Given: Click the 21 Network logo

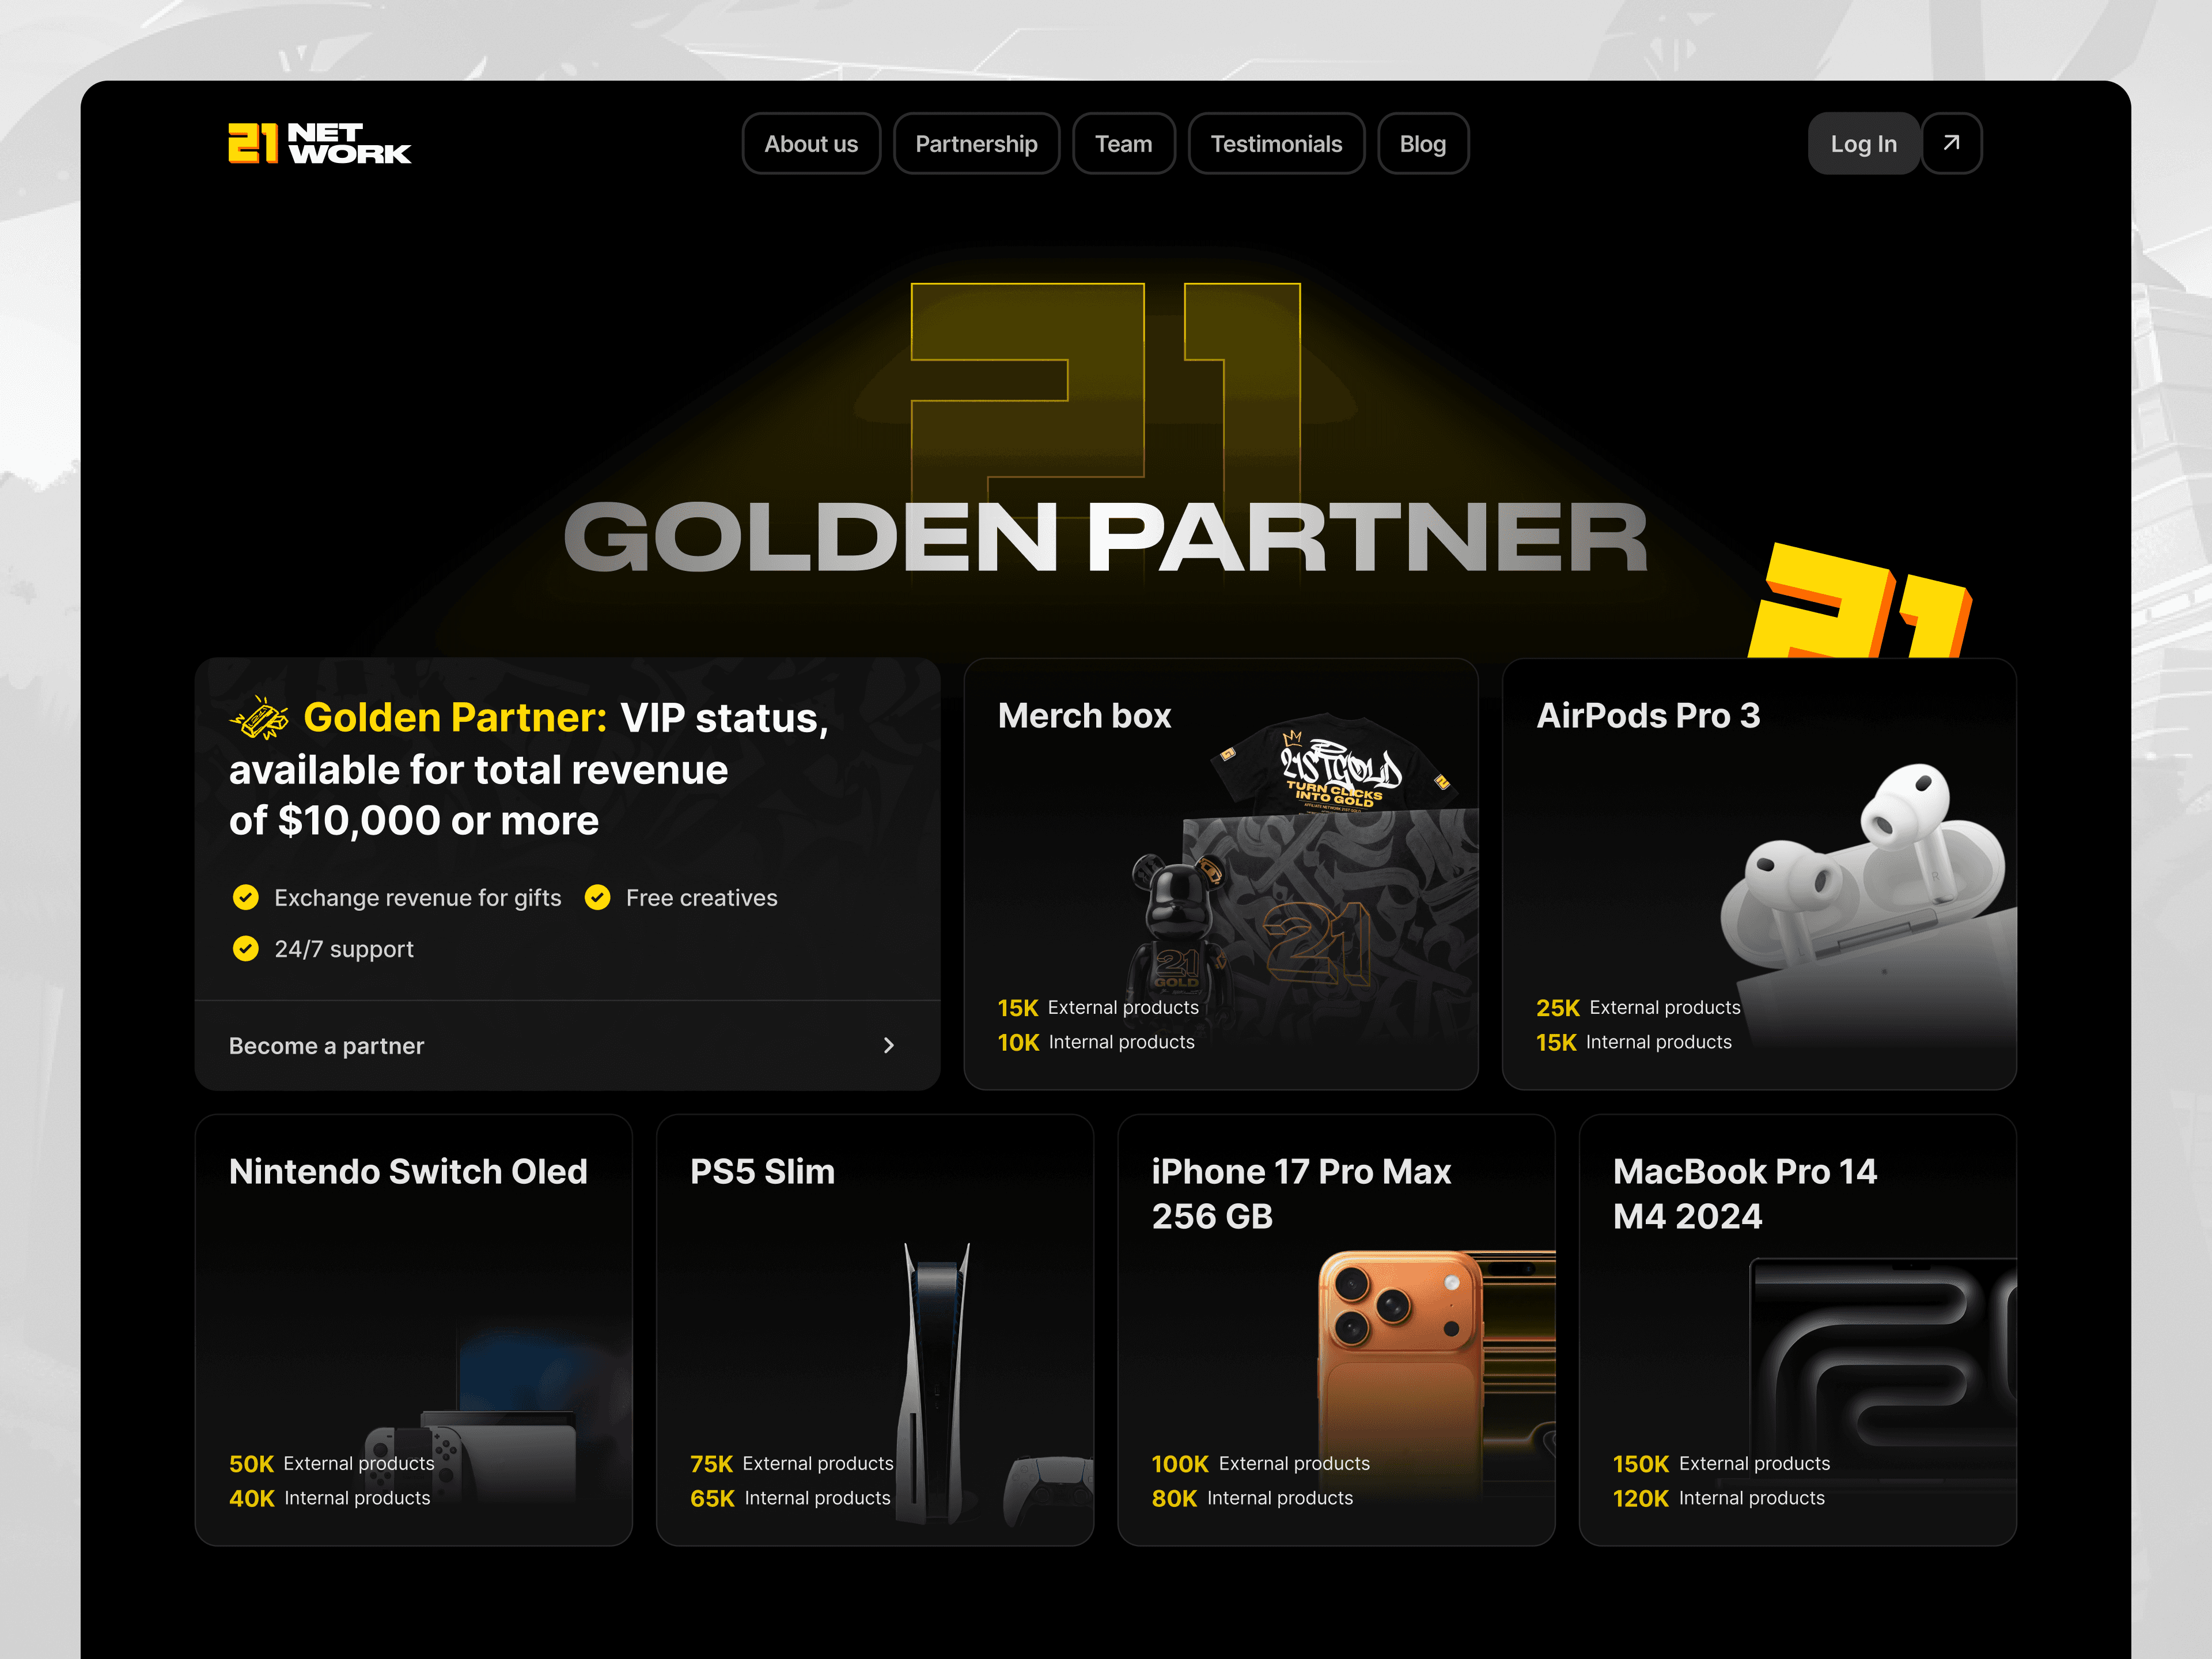Looking at the screenshot, I should pos(319,143).
